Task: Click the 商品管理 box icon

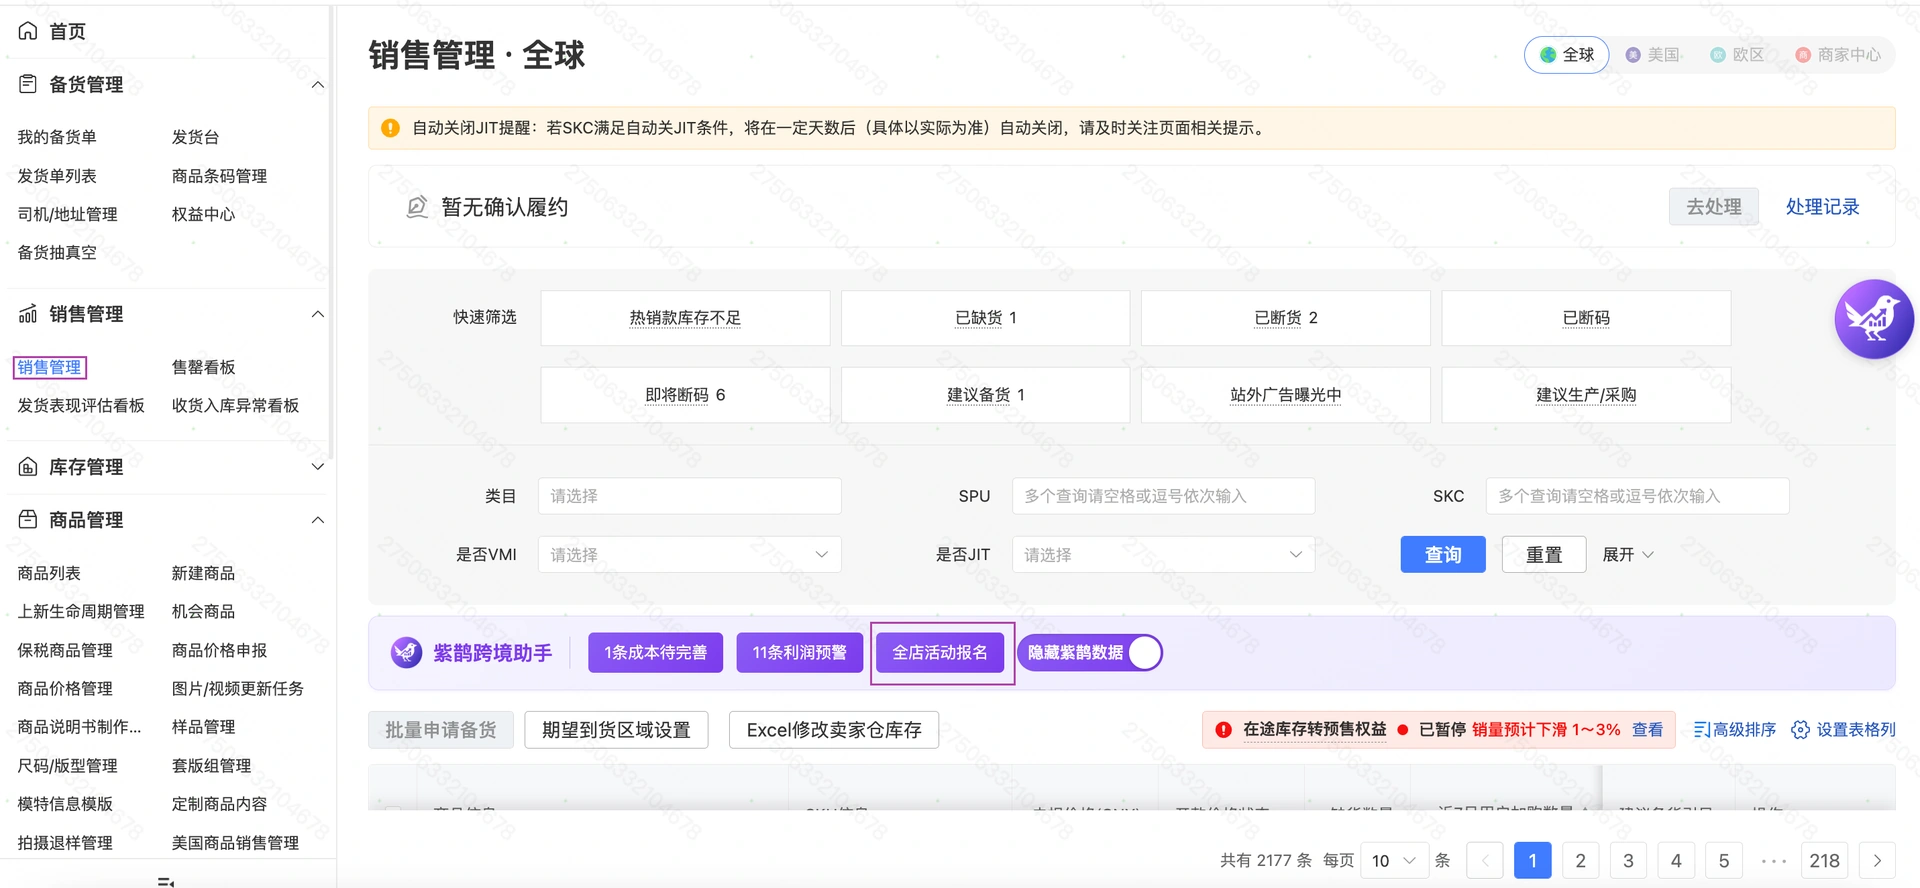Action: 28,520
